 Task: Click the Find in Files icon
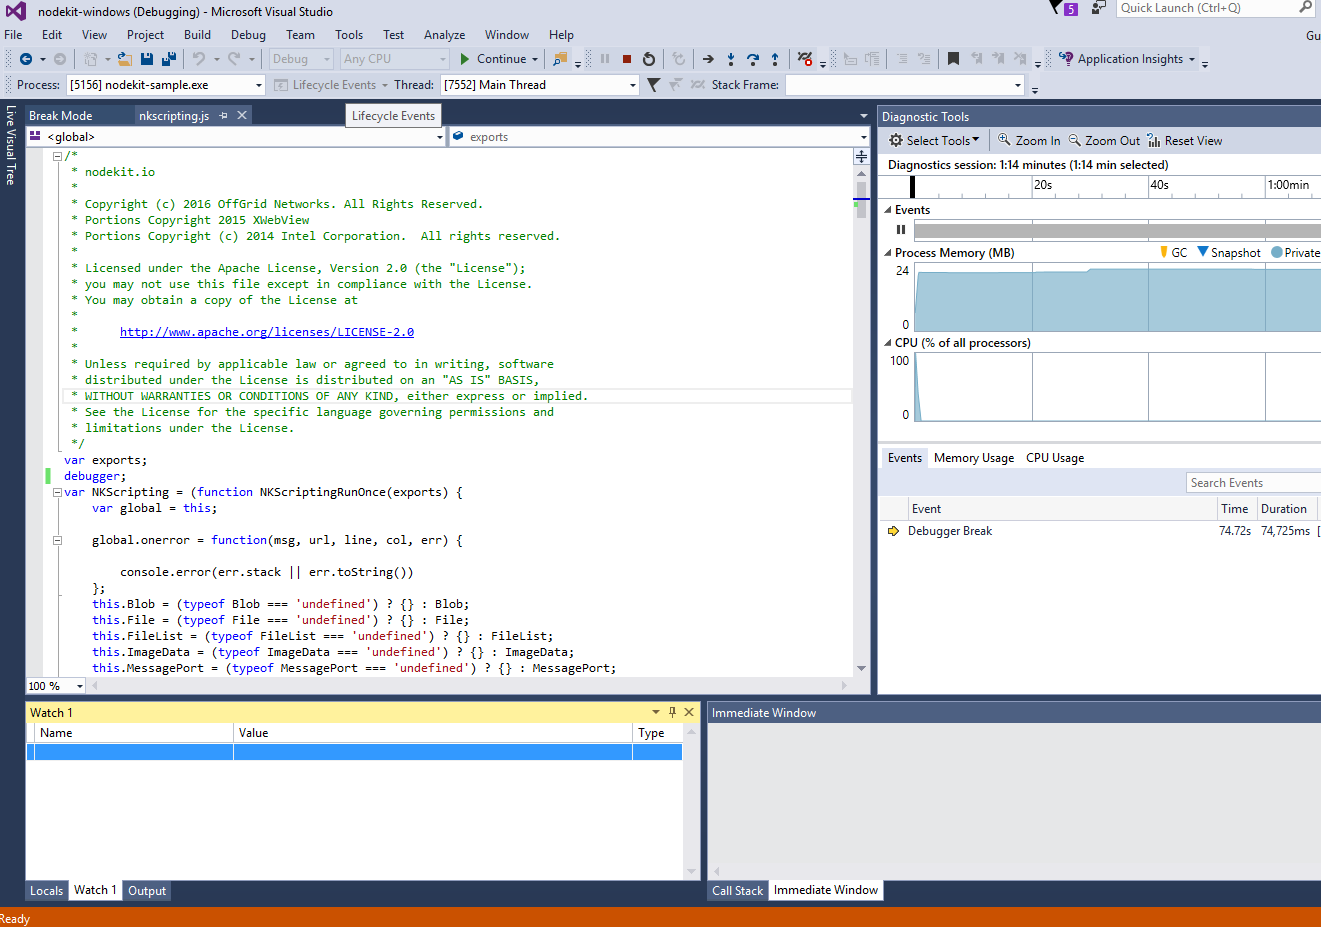(560, 59)
